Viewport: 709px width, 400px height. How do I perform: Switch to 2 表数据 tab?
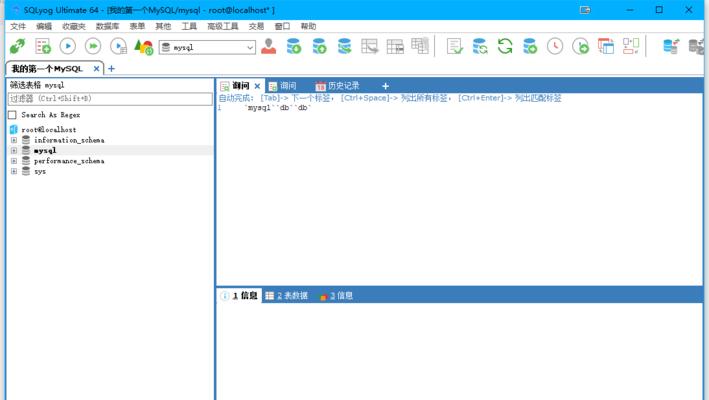coord(286,296)
